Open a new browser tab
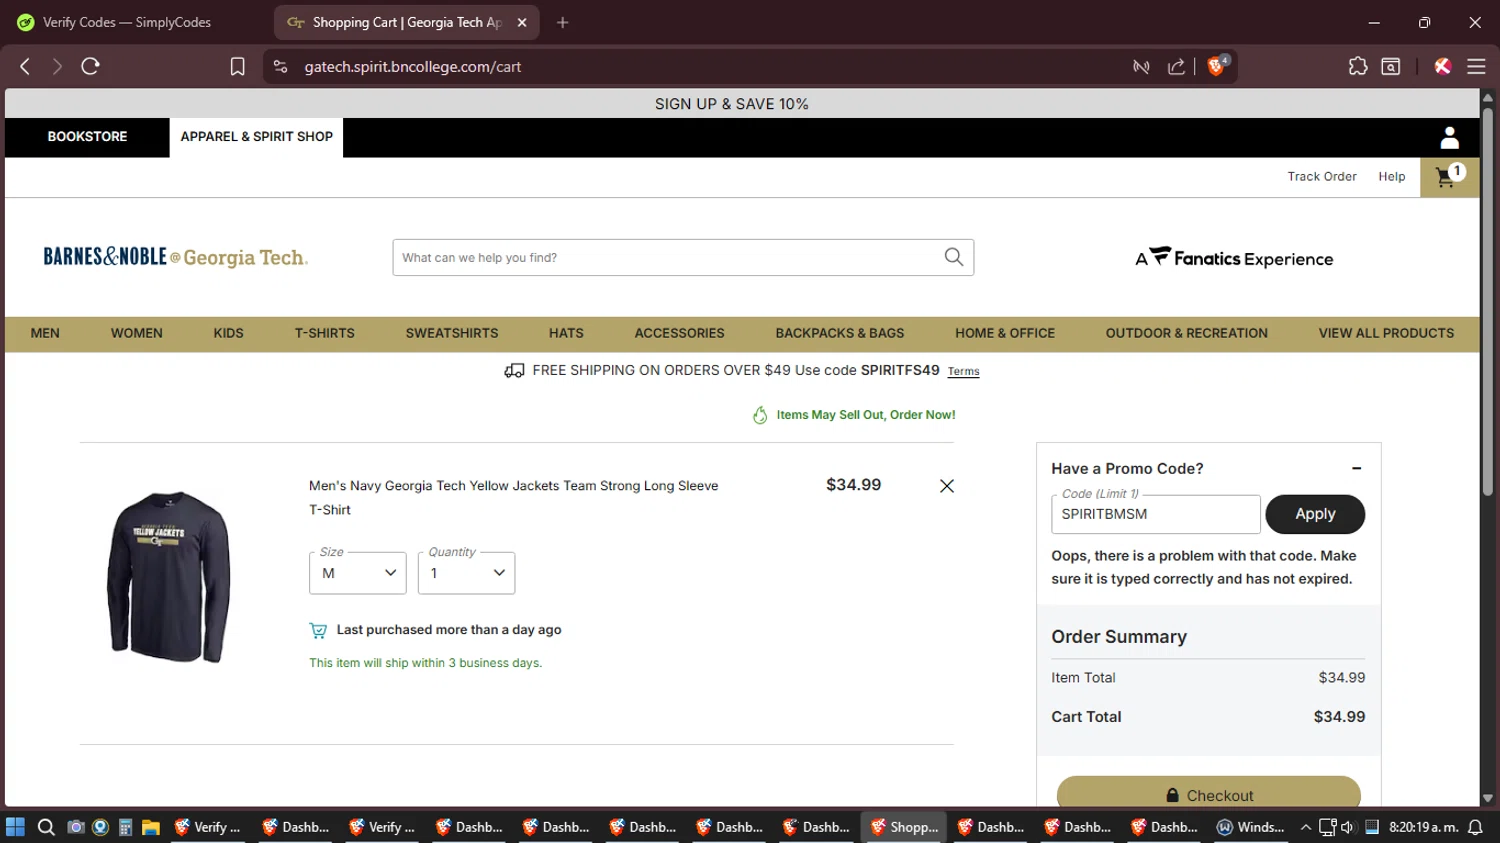Image resolution: width=1500 pixels, height=843 pixels. pyautogui.click(x=563, y=22)
